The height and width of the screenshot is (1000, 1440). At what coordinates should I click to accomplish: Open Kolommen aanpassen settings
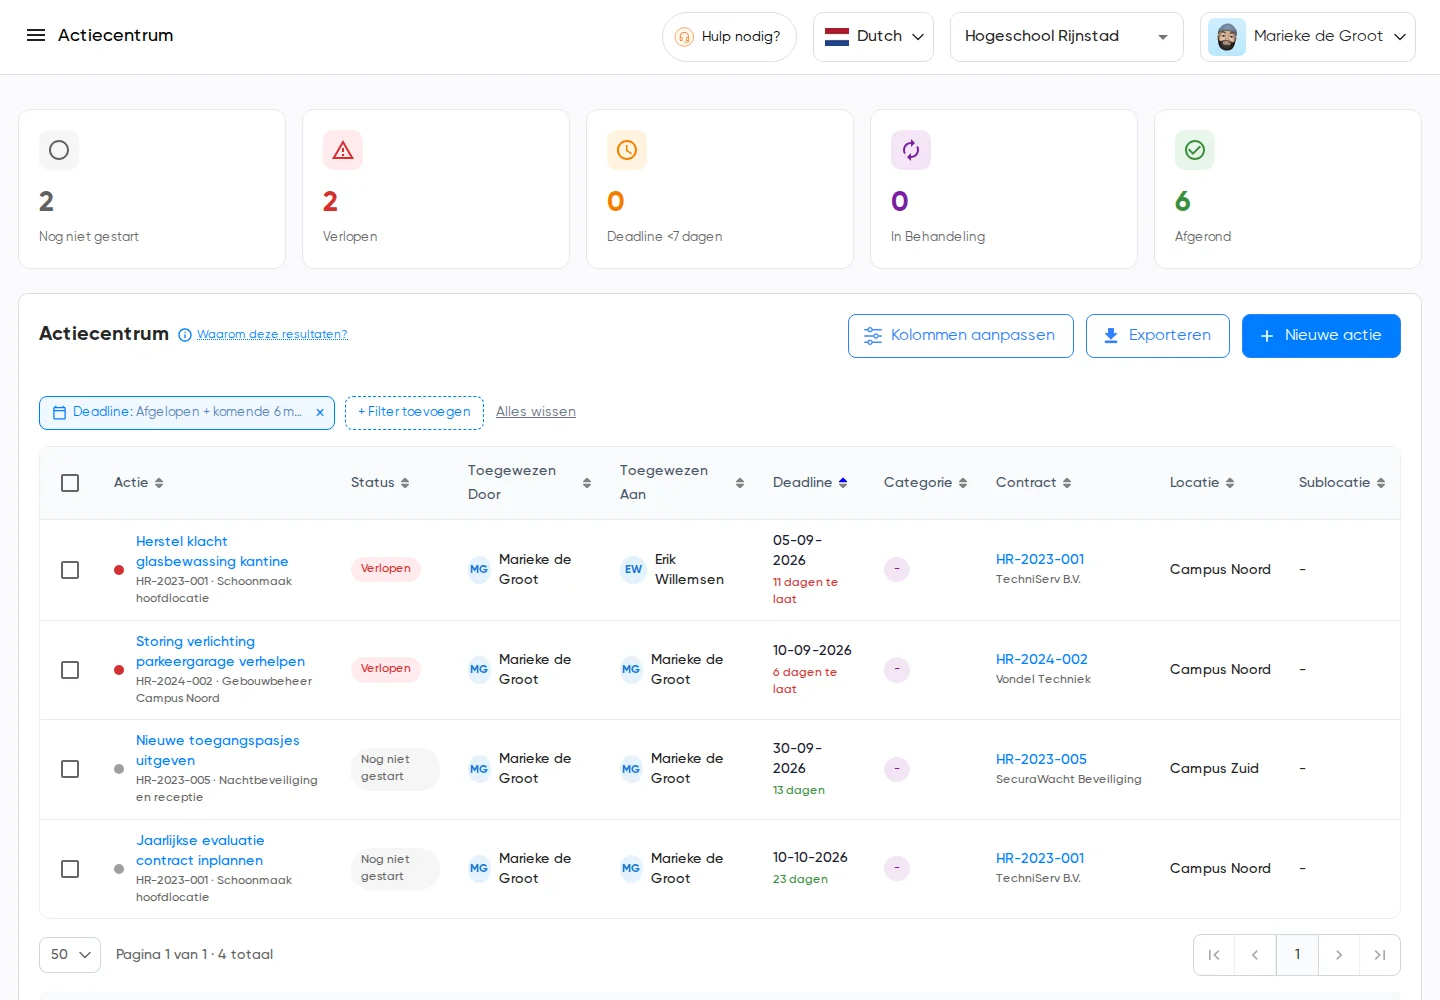click(961, 336)
